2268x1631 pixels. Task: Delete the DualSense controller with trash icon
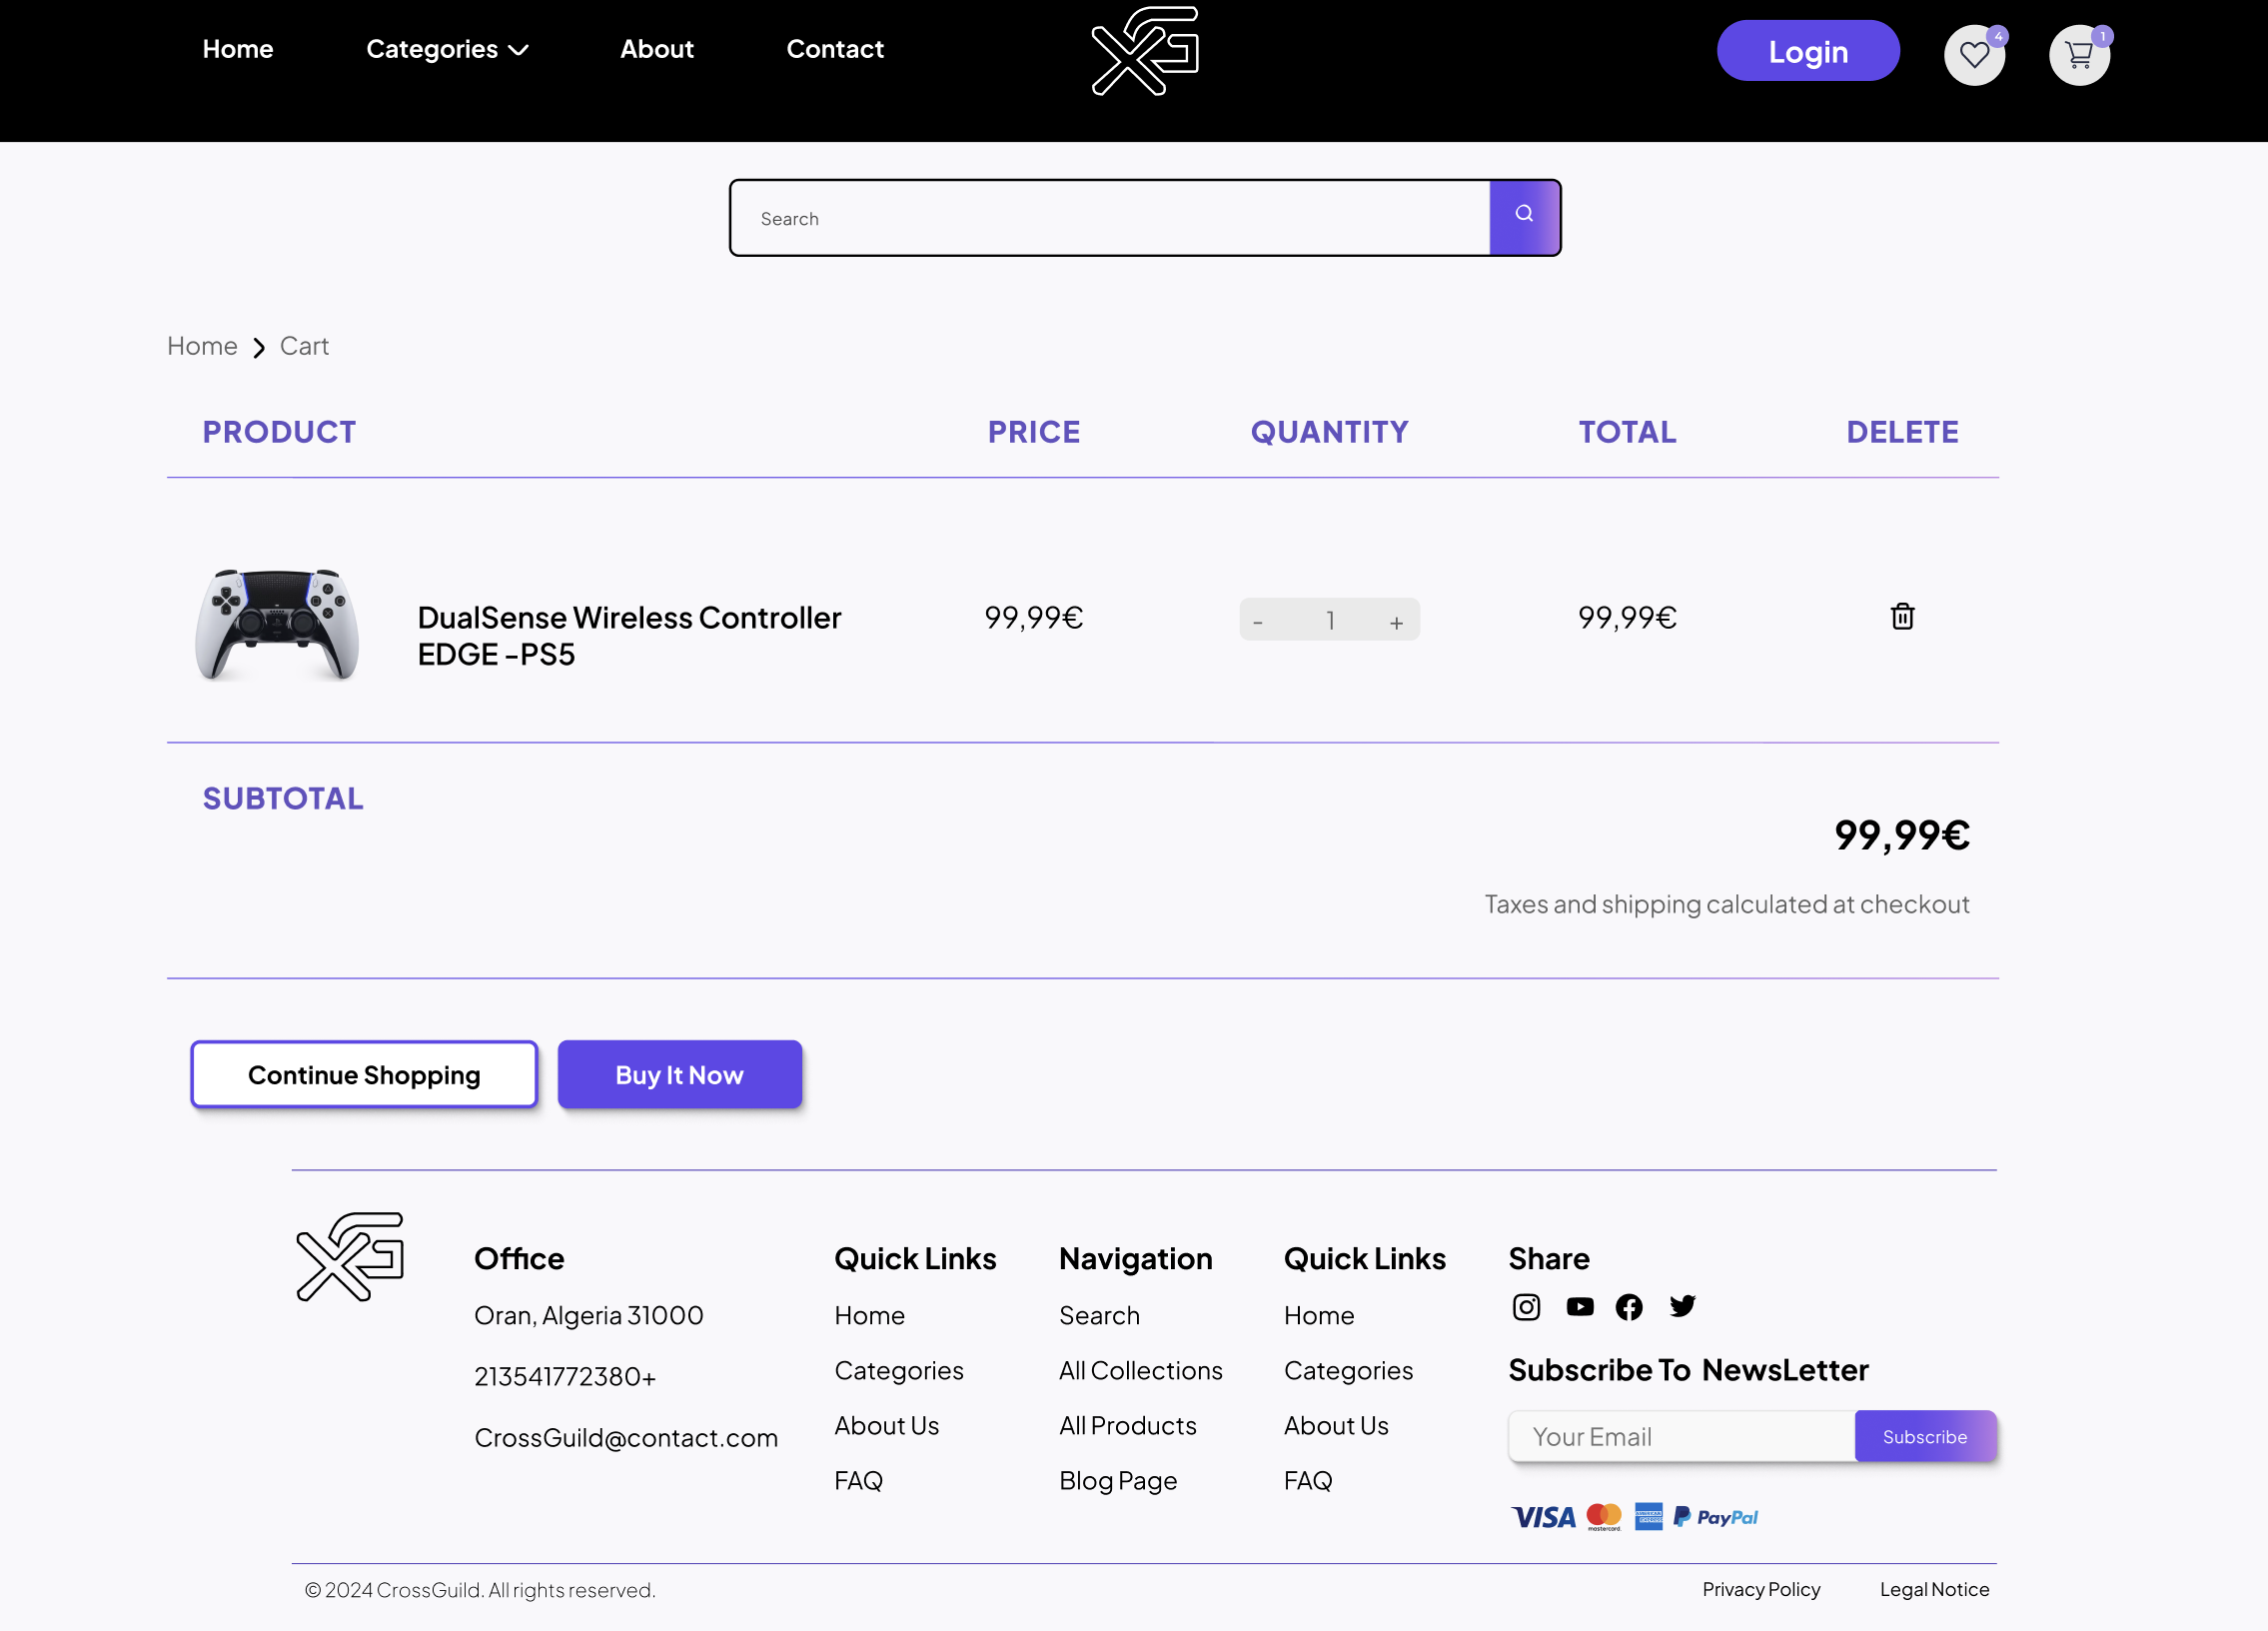pyautogui.click(x=1902, y=617)
